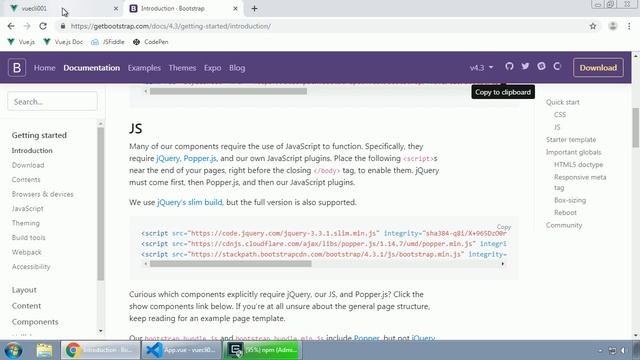Jump to Responsive meta tag section
This screenshot has width=640, height=360.
580,182
